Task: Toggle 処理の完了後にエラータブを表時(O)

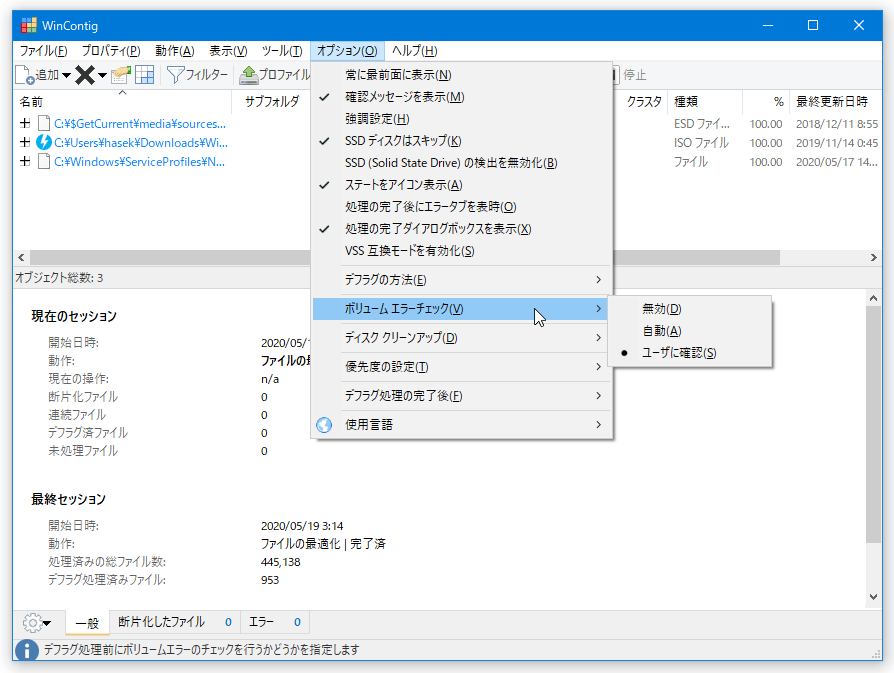Action: point(462,206)
